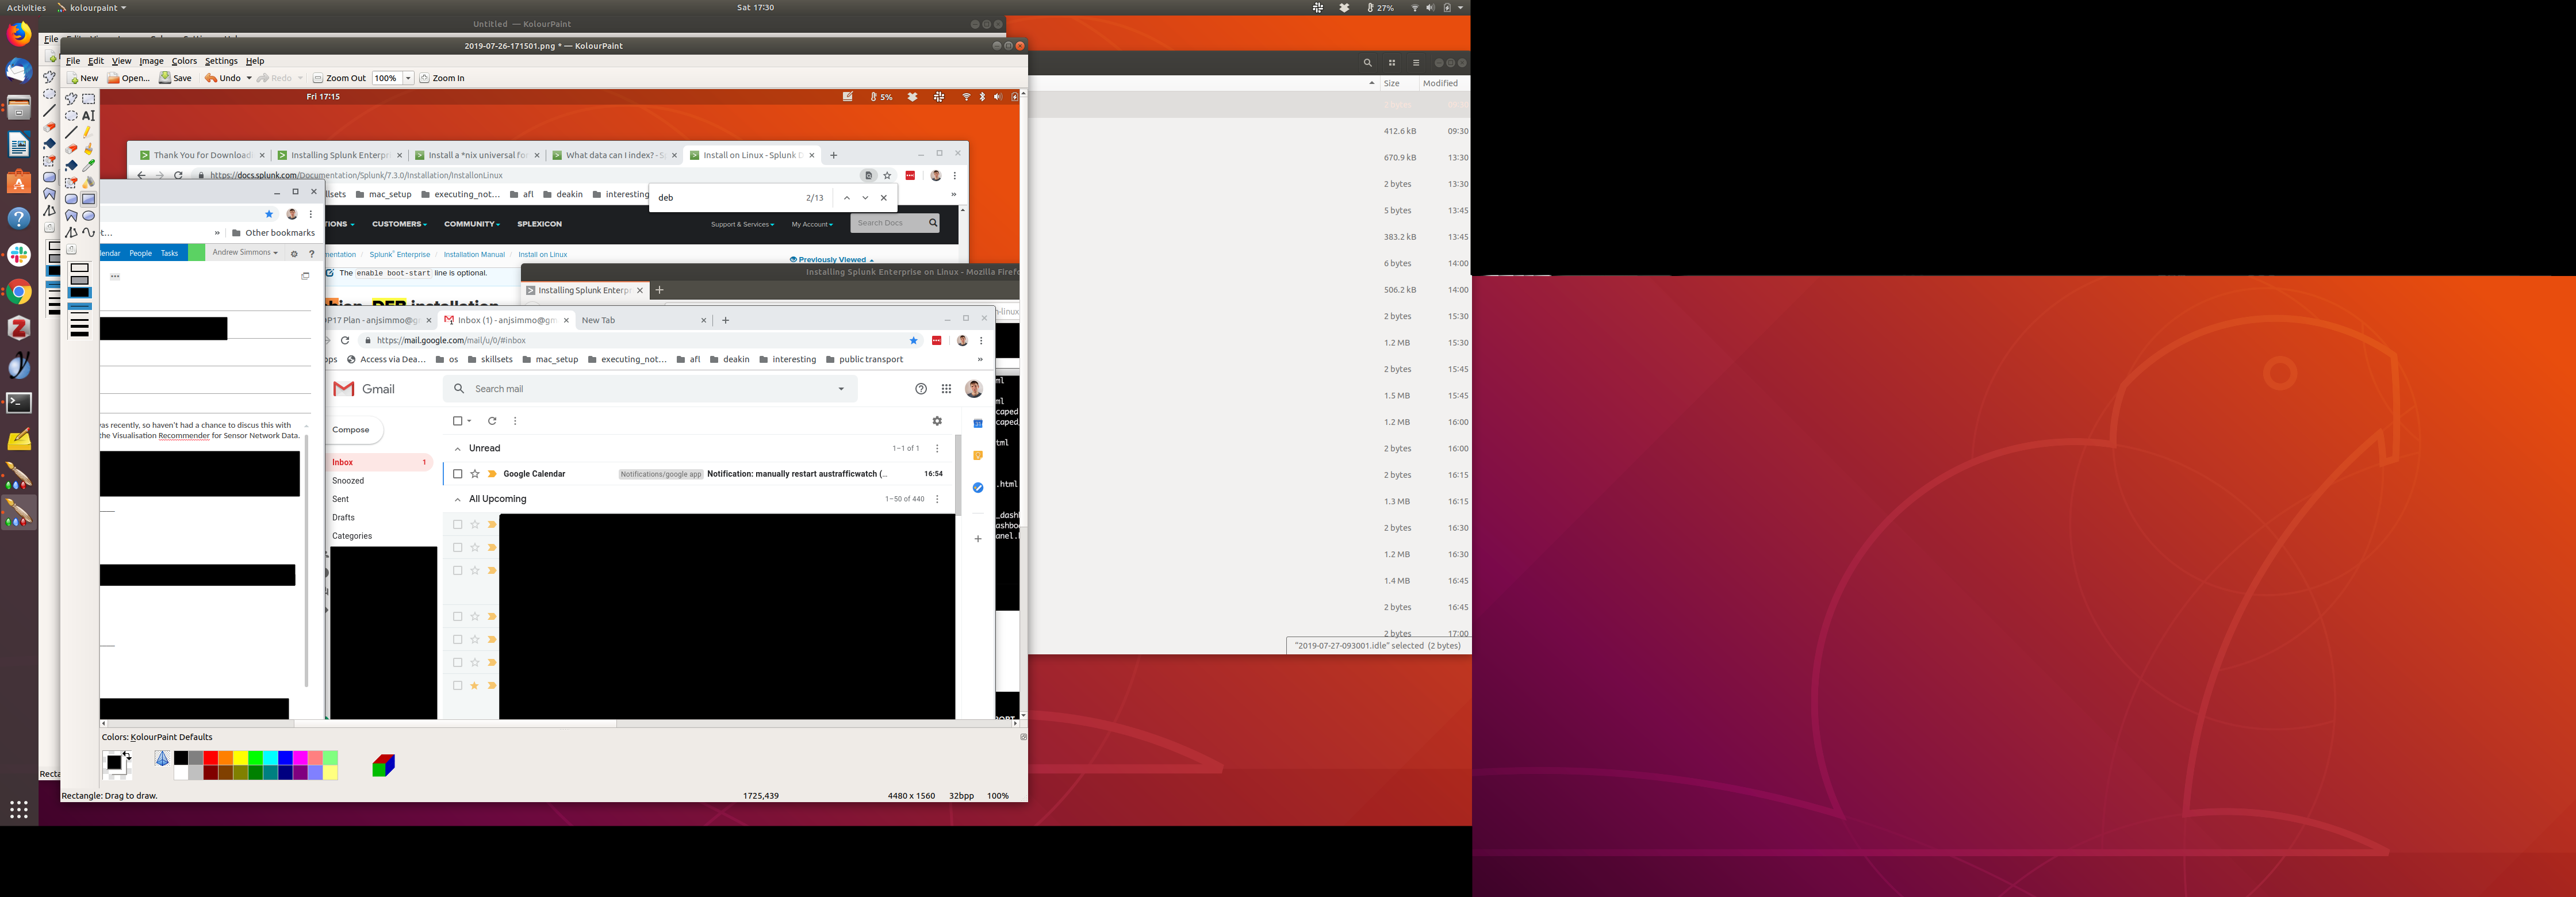
Task: Open the Undo history dropdown arrow
Action: point(249,78)
